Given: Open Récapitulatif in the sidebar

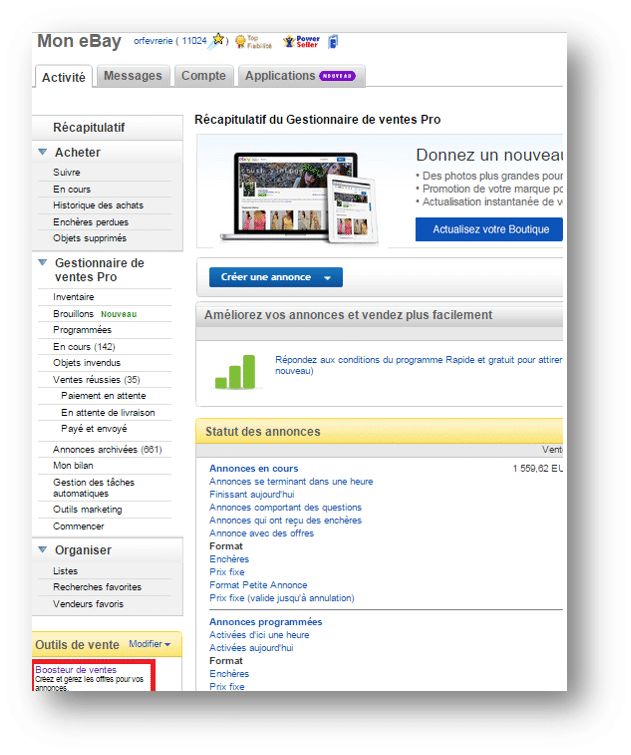Looking at the screenshot, I should (89, 128).
